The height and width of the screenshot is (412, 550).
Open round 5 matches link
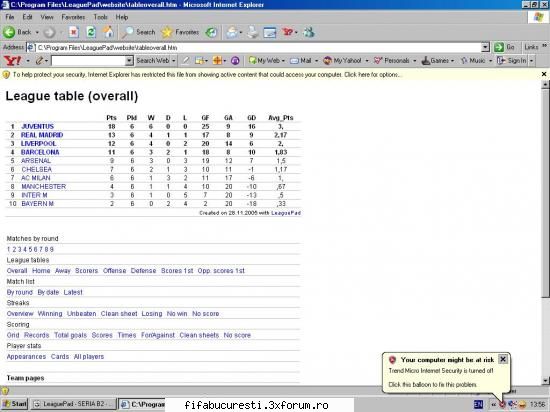coord(30,249)
